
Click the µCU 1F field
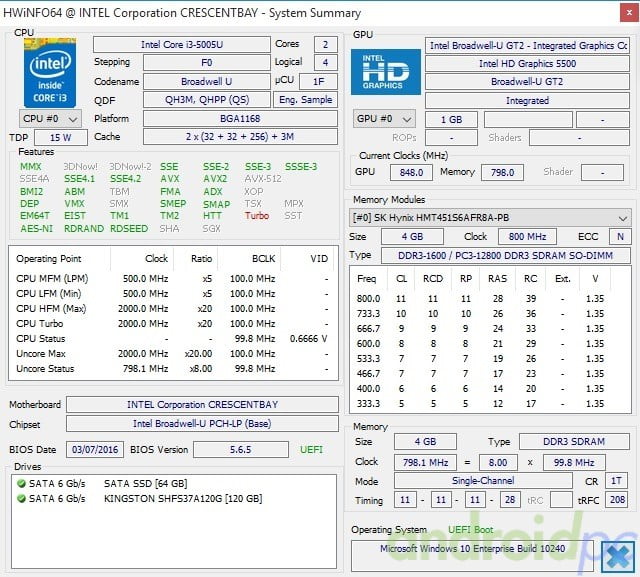[x=318, y=81]
